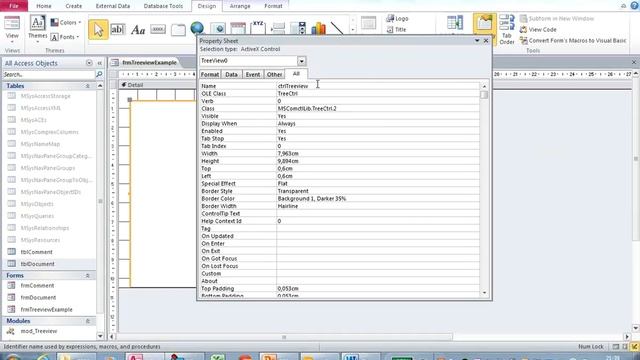Switch to the External Data tab
640x360 pixels.
[113, 6]
